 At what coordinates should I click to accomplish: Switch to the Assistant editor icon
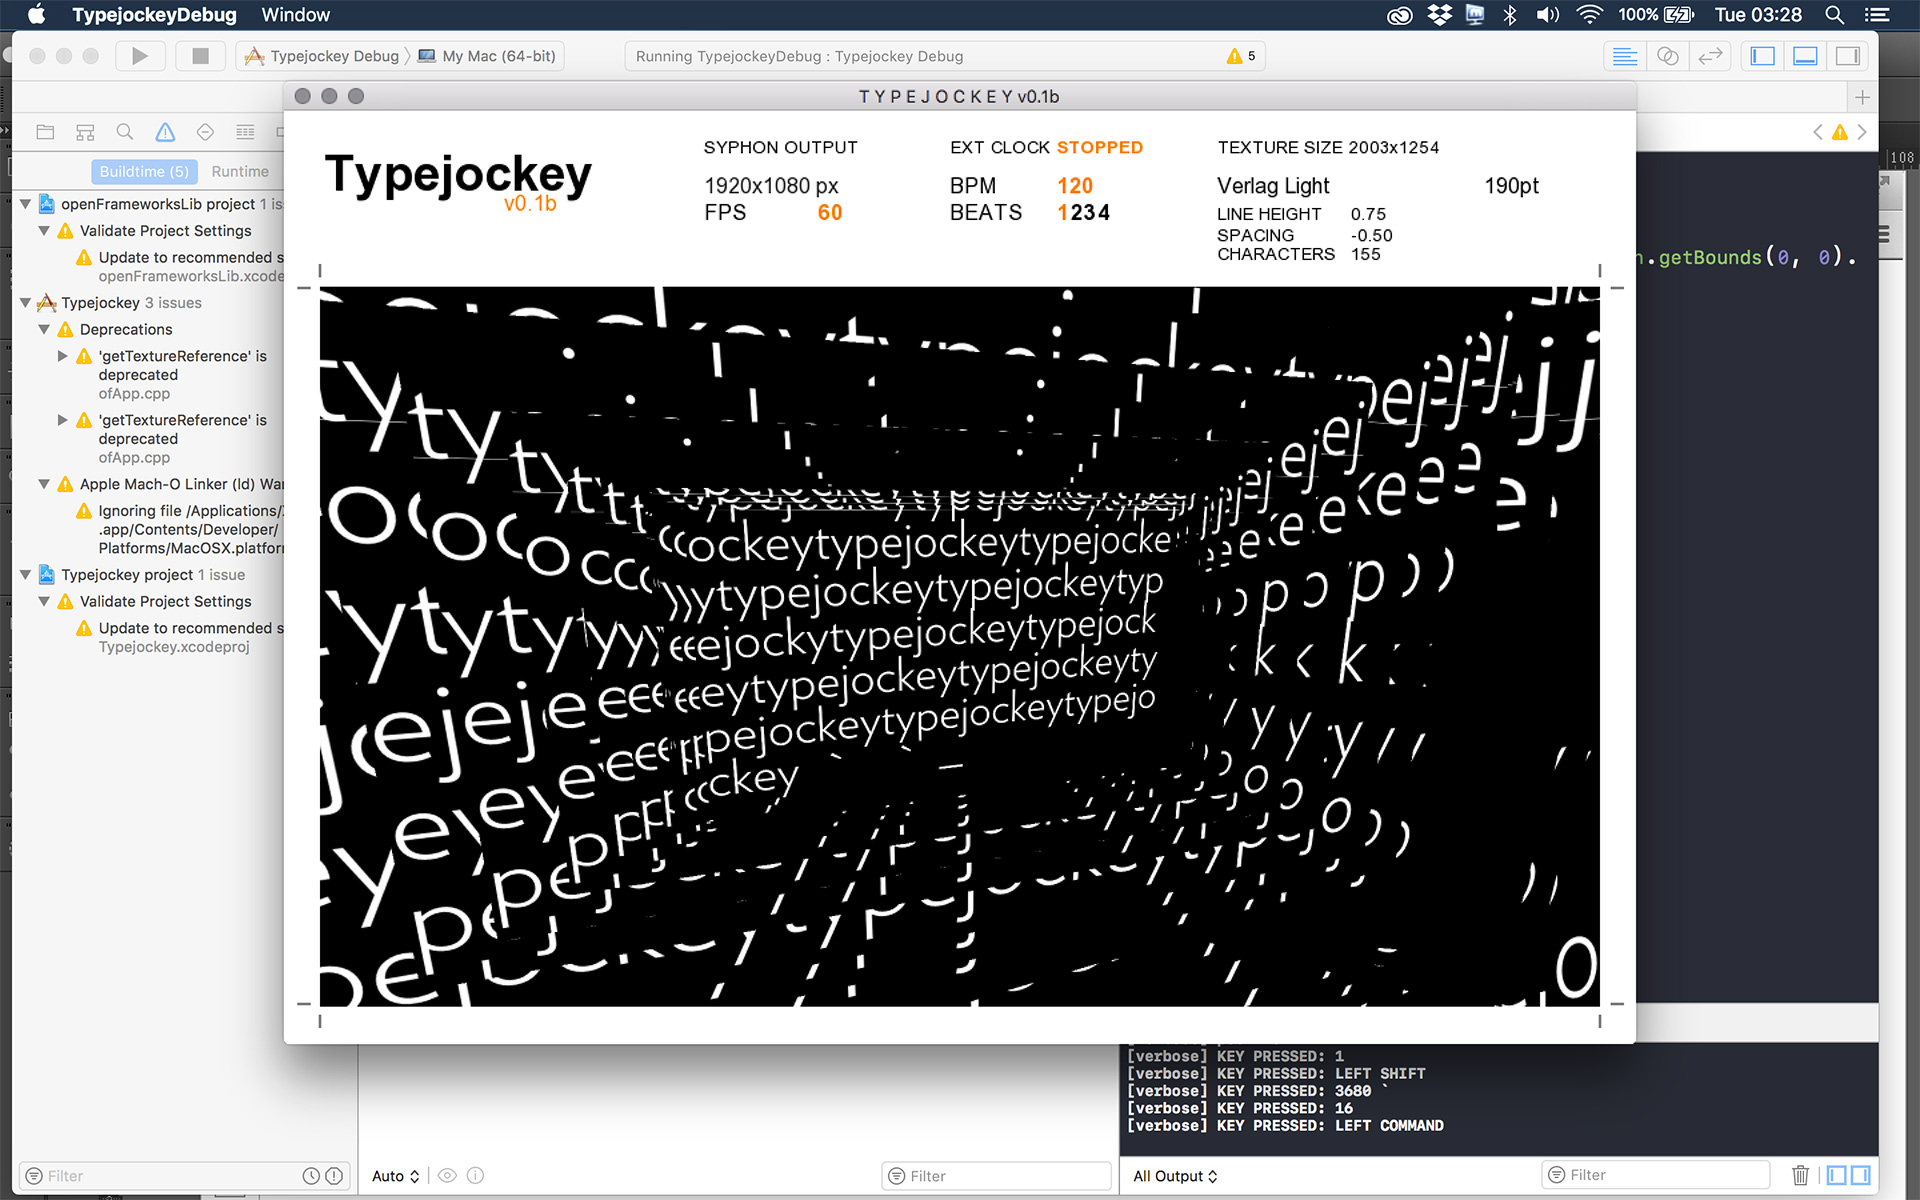click(1667, 56)
